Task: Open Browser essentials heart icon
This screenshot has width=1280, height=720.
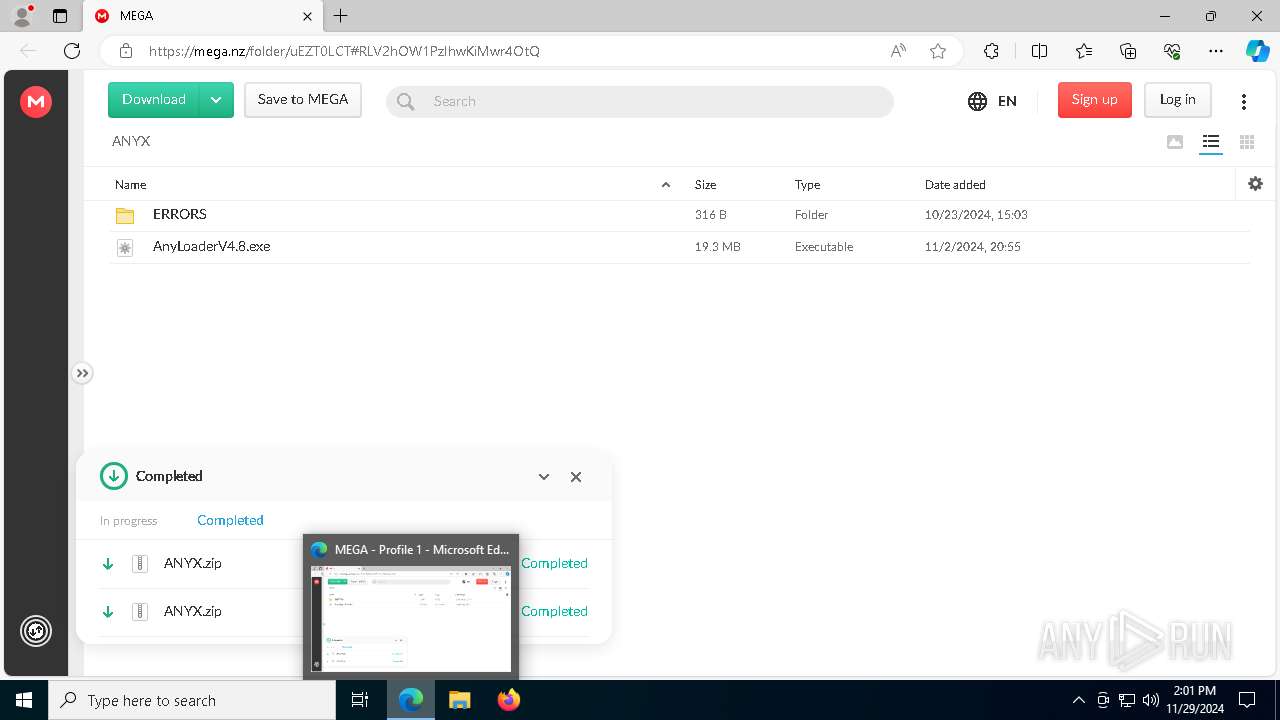Action: tap(1172, 51)
